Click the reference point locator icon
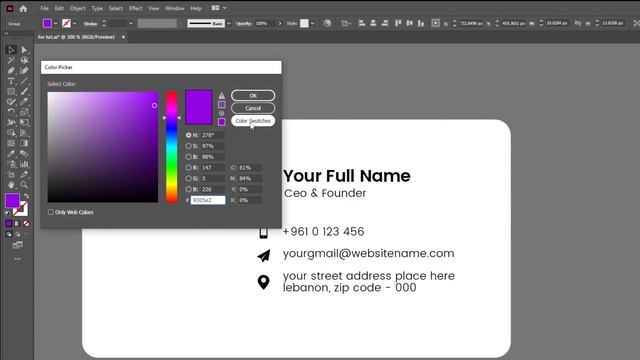 [436, 23]
